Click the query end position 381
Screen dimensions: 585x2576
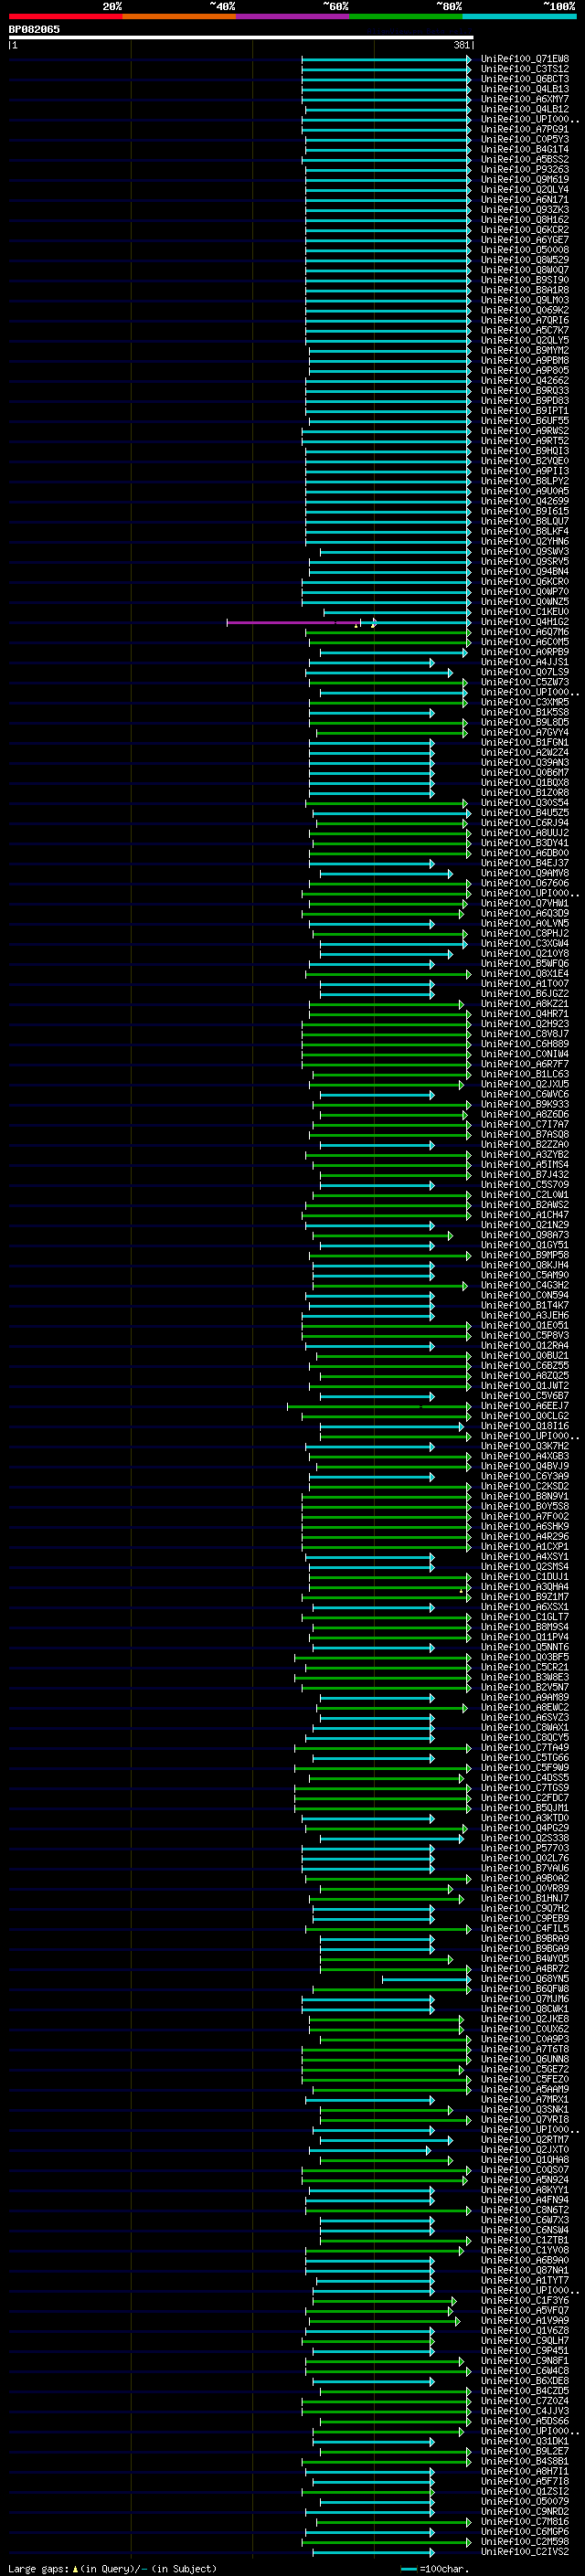coord(461,45)
